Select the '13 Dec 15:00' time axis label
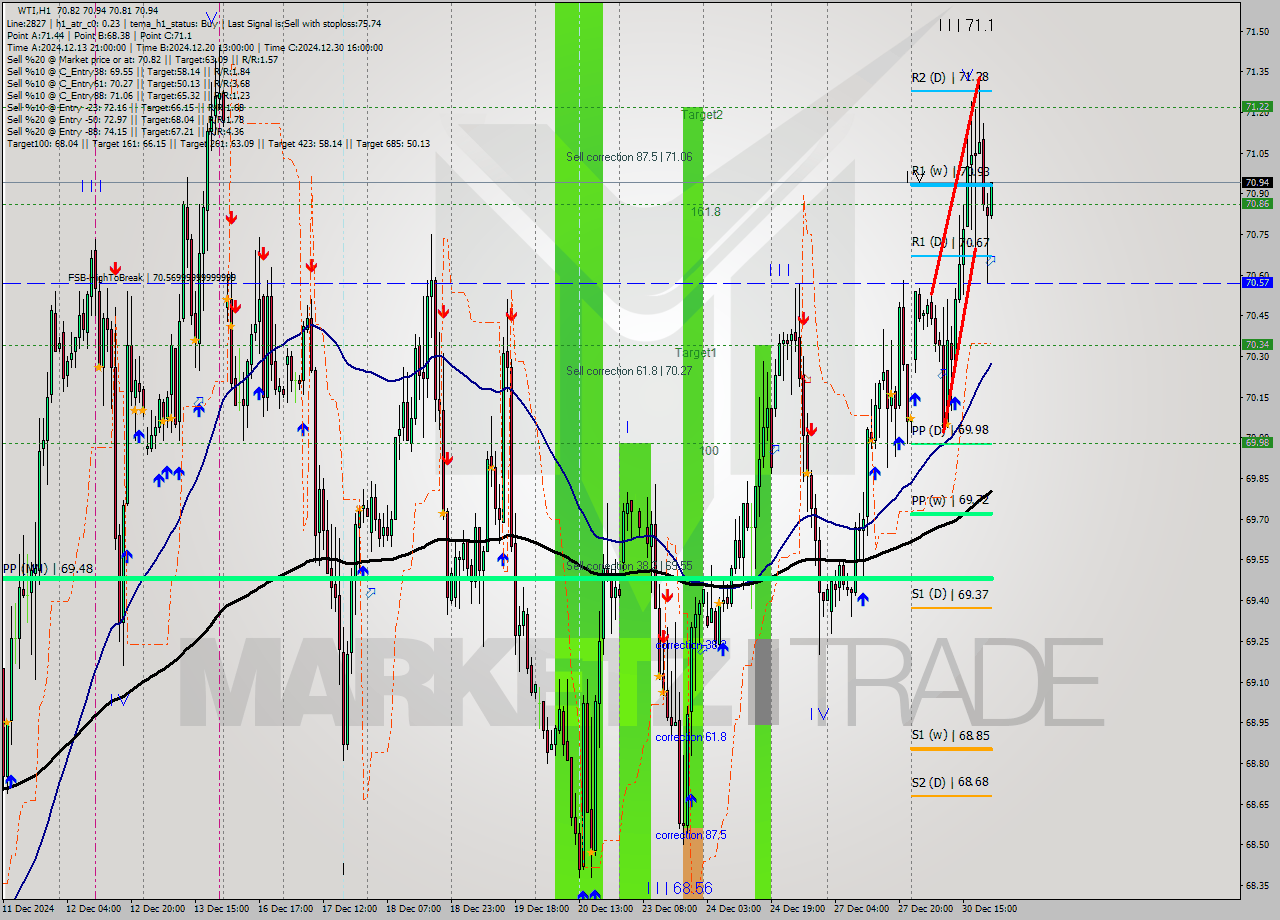 click(220, 909)
